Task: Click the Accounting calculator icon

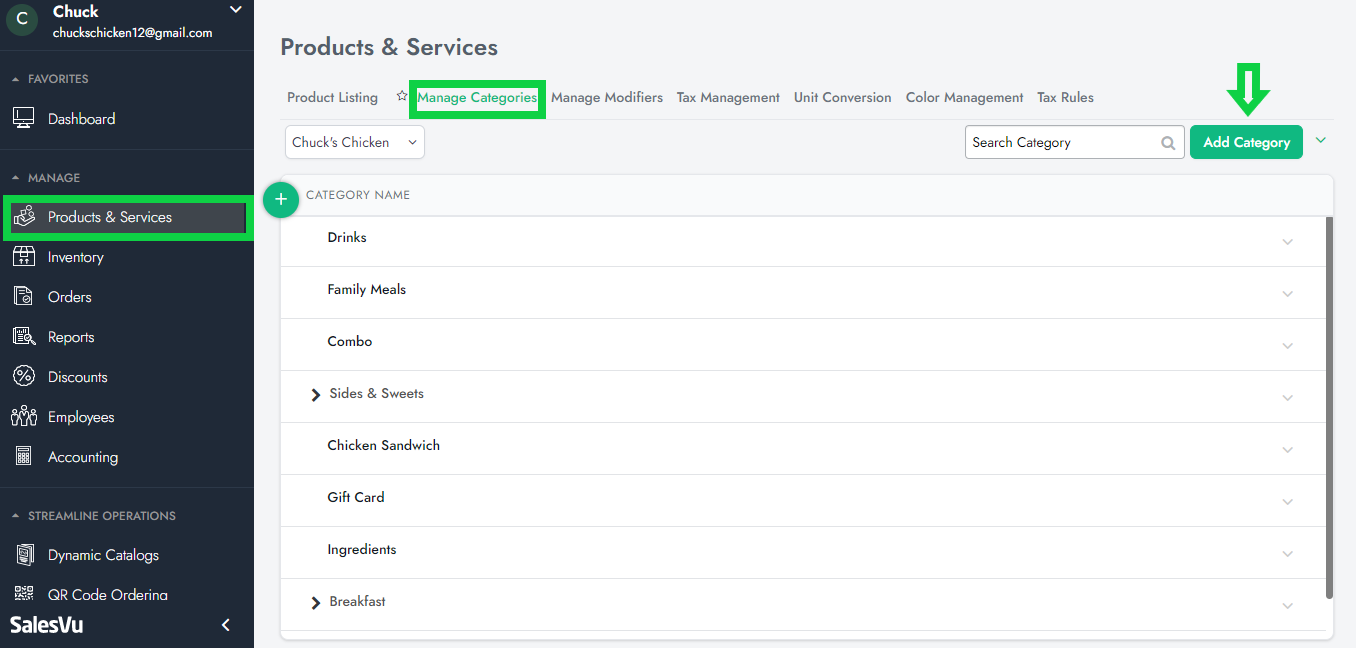Action: (x=23, y=457)
